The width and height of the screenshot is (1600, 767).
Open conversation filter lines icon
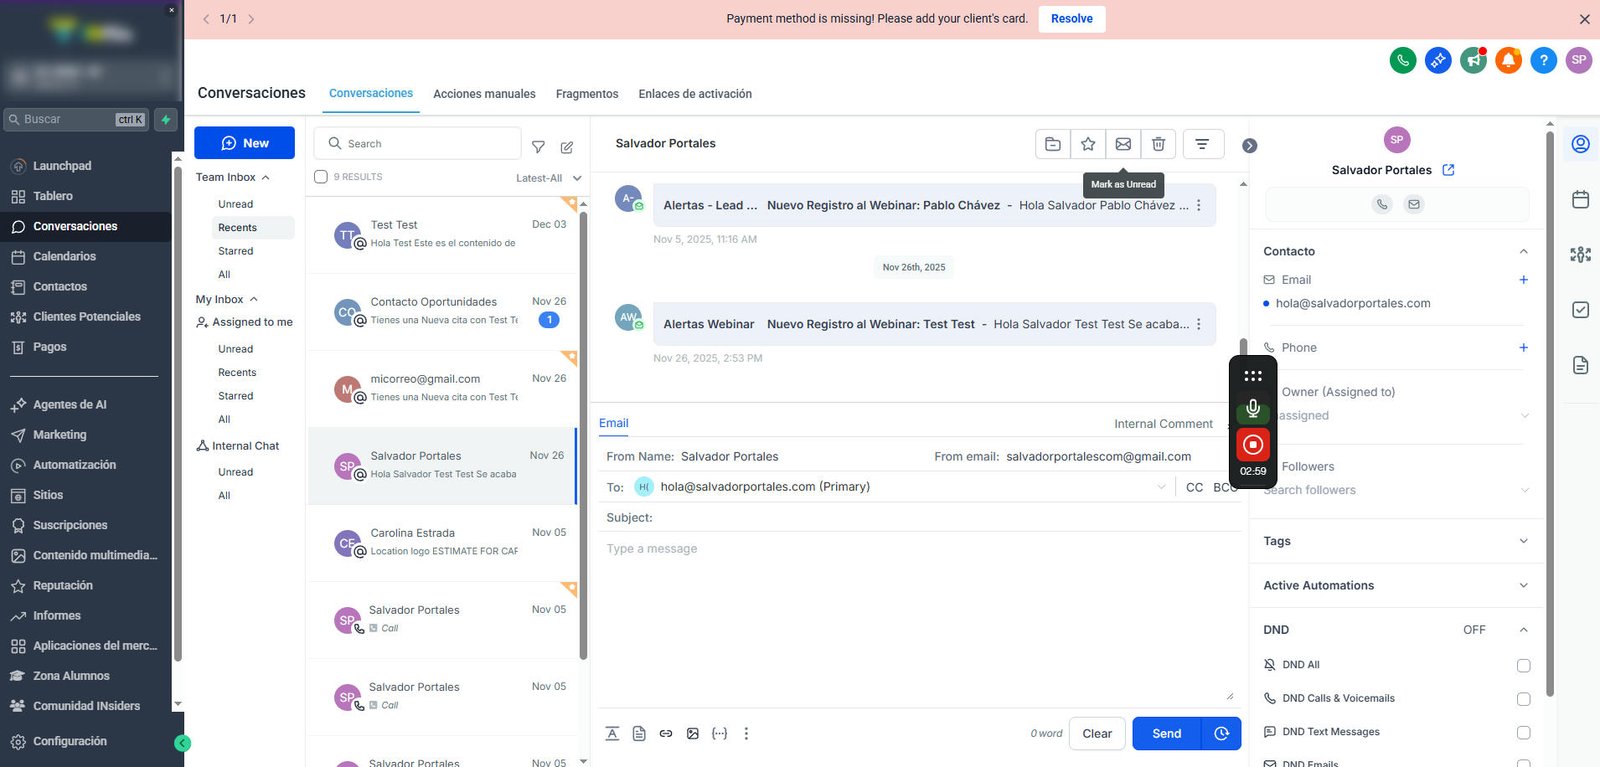(1203, 144)
